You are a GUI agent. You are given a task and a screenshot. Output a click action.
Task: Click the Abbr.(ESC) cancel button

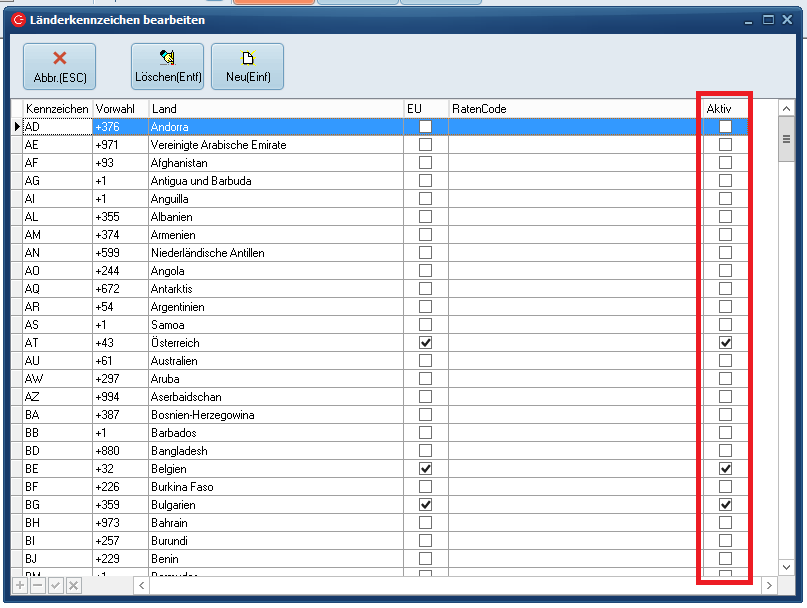tap(59, 67)
